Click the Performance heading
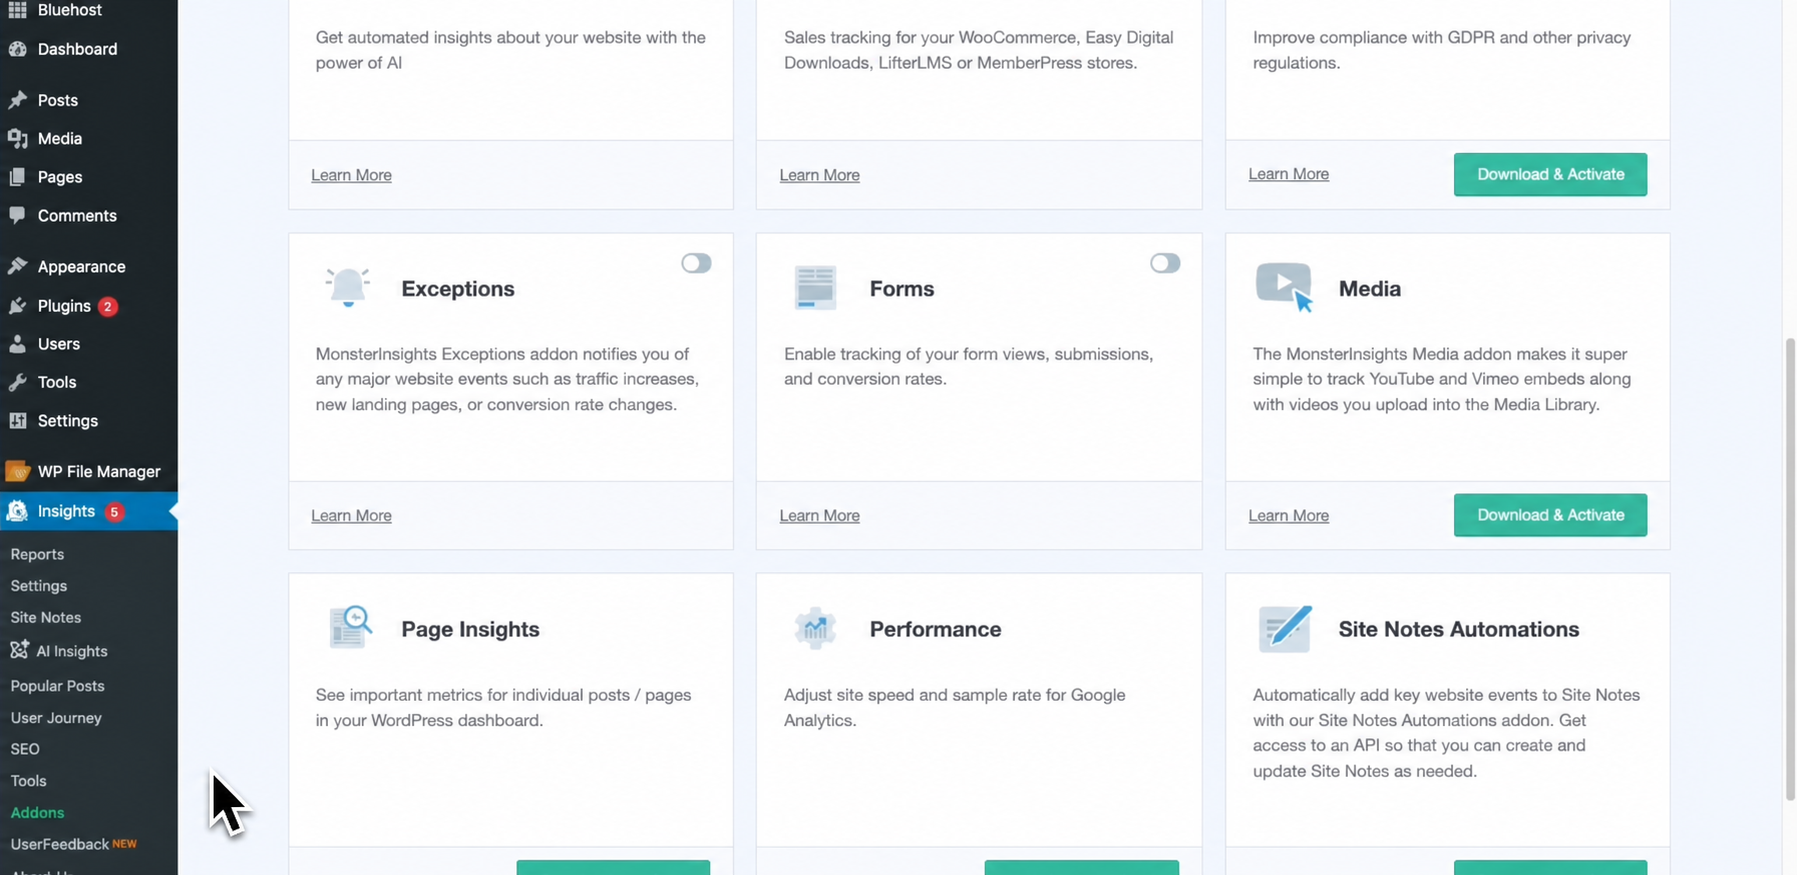This screenshot has height=875, width=1797. tap(935, 629)
